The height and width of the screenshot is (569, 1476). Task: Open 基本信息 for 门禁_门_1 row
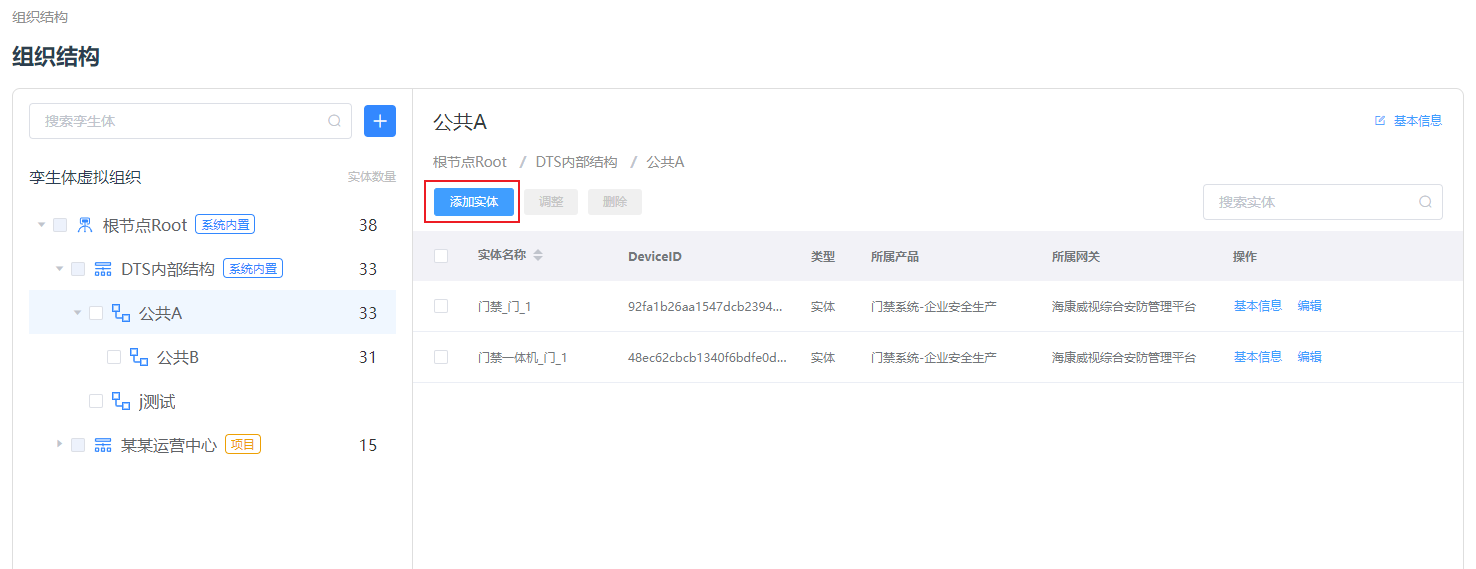[1257, 306]
